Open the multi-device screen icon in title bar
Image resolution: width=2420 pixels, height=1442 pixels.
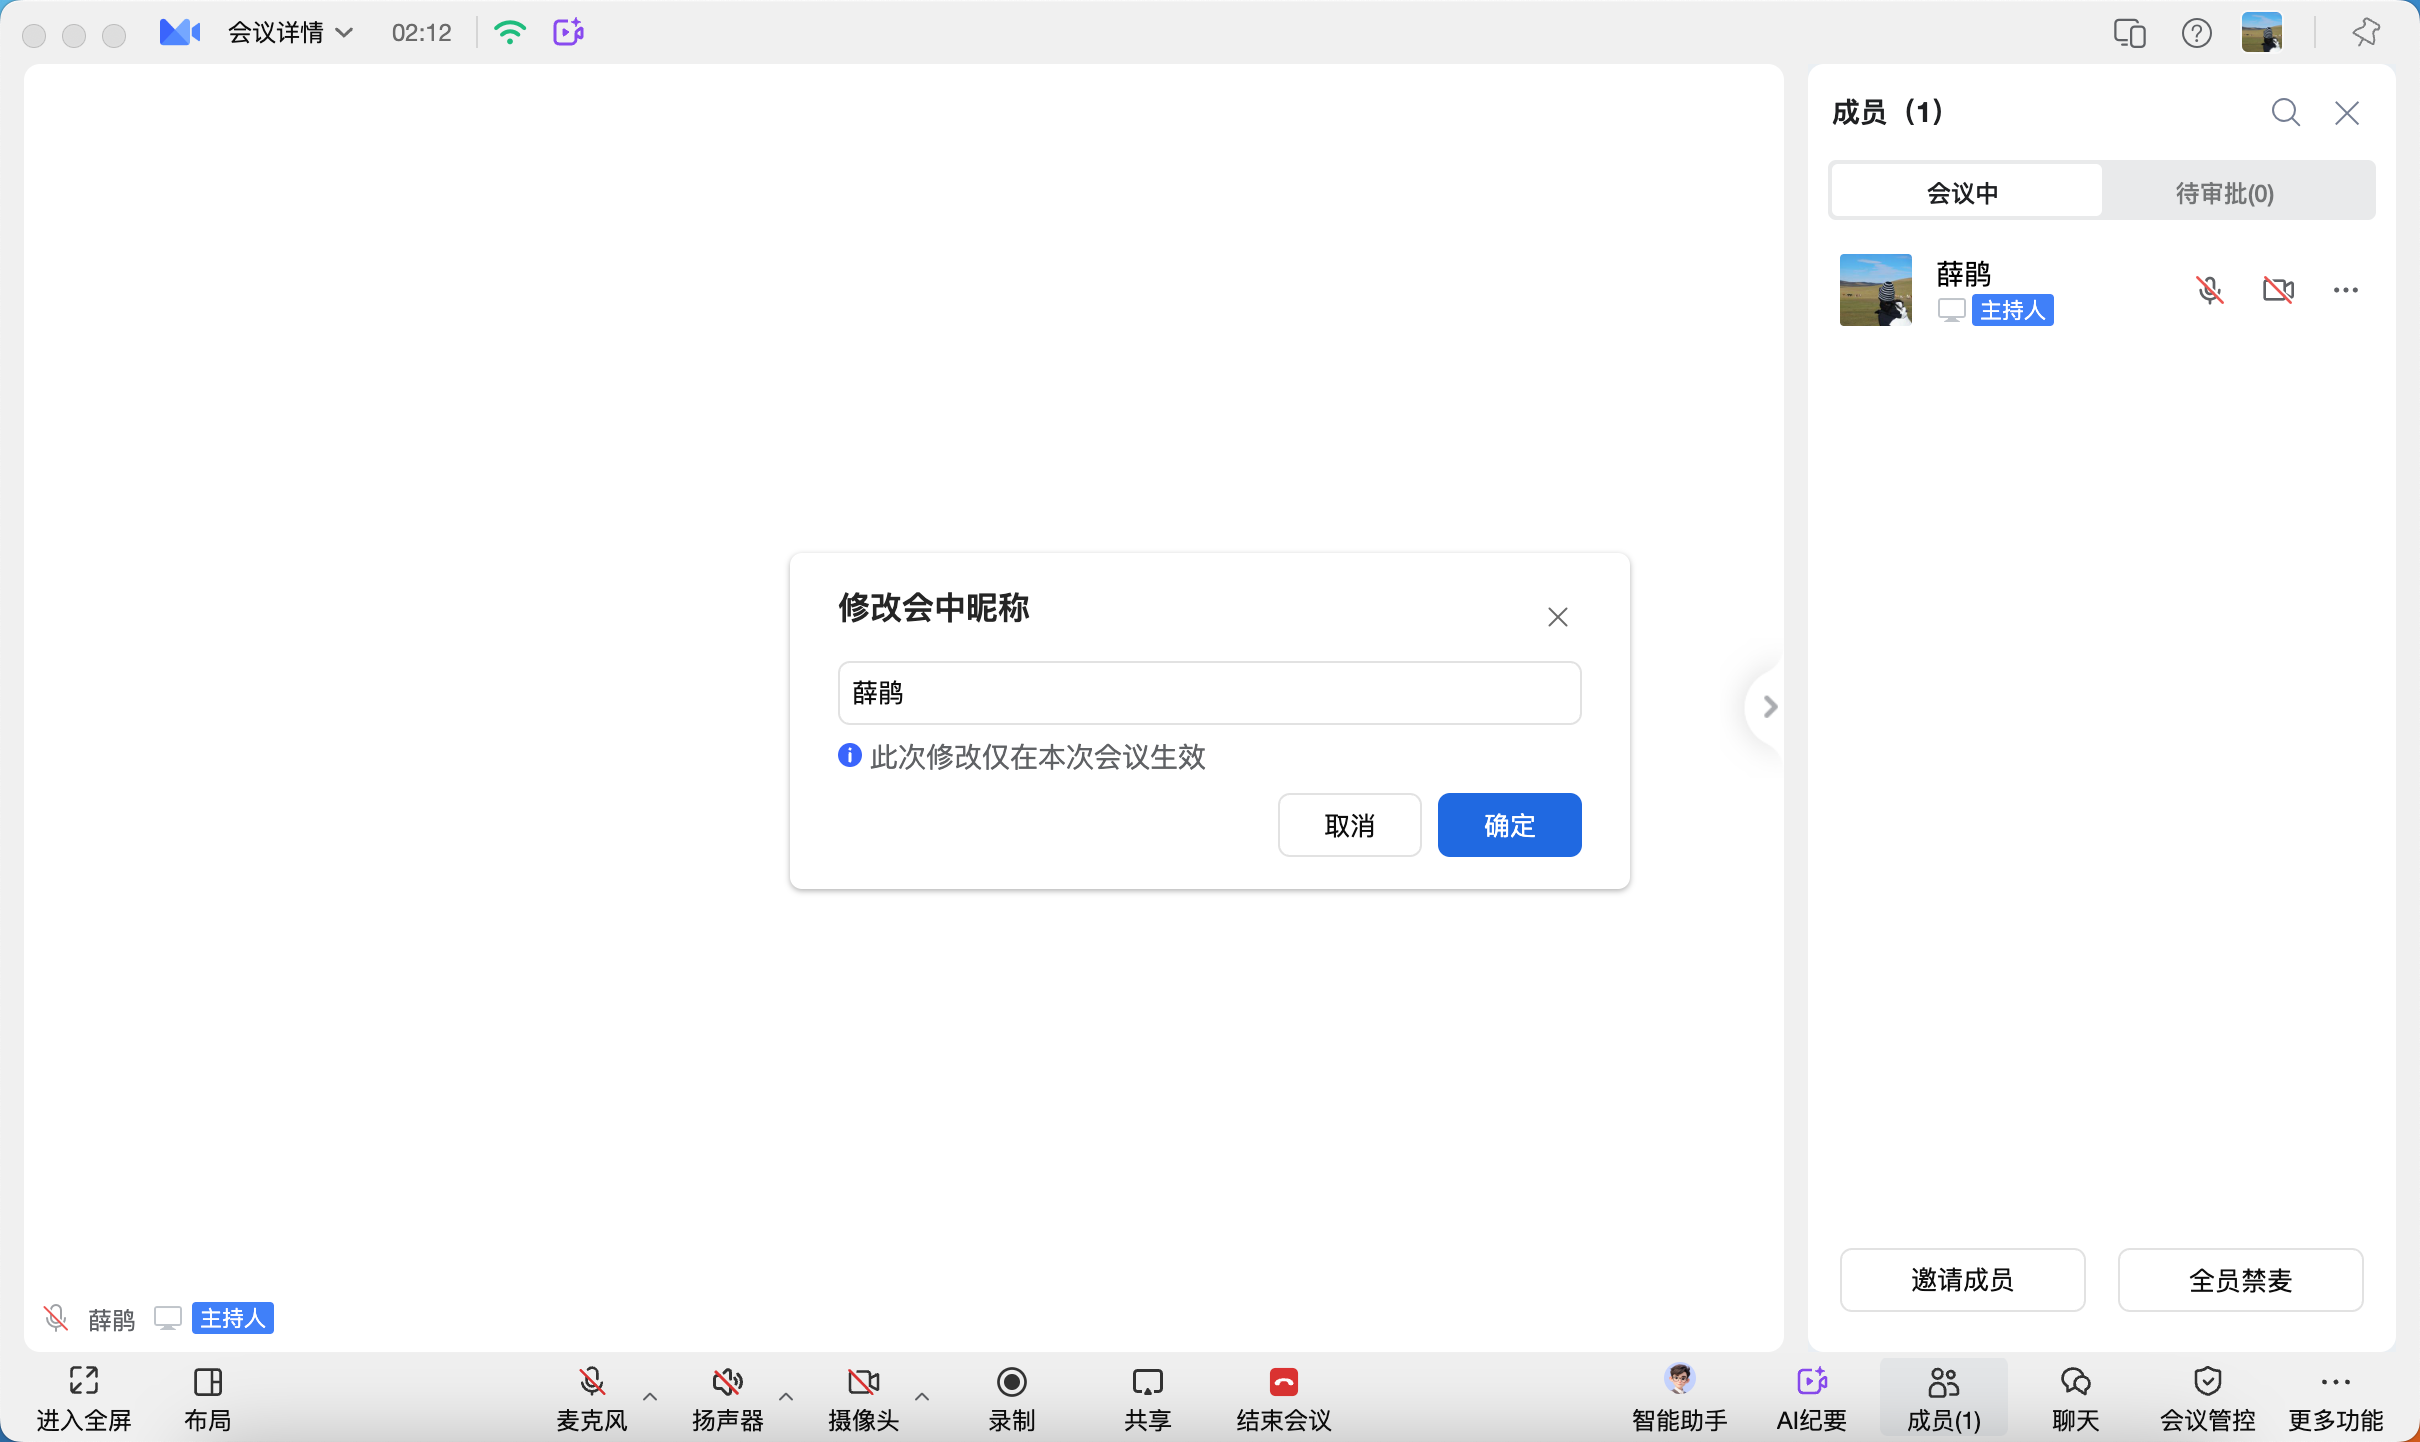[2129, 34]
